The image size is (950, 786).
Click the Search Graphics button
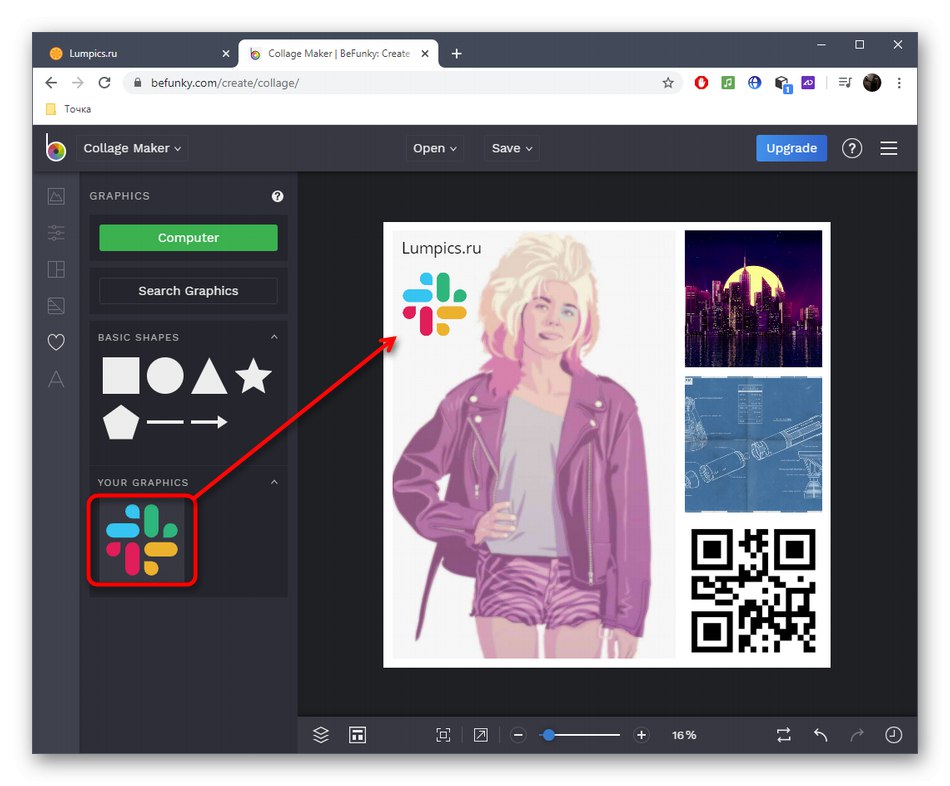(188, 291)
